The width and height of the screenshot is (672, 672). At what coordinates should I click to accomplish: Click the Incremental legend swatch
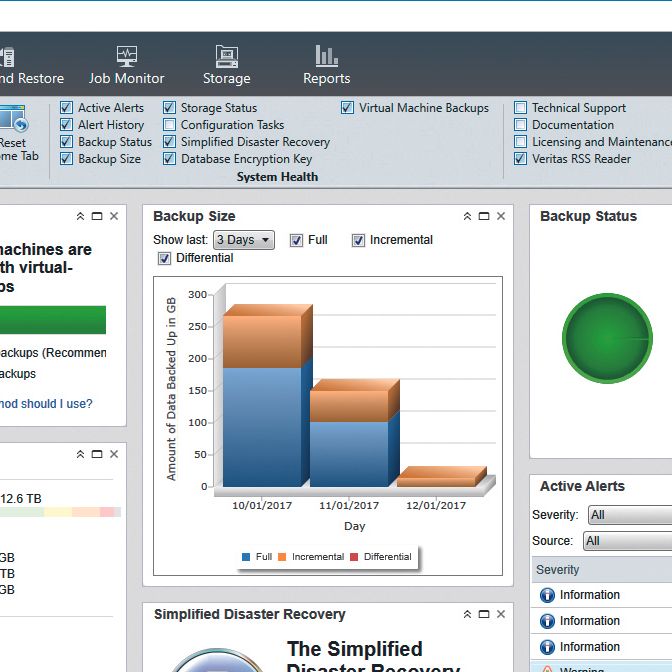pyautogui.click(x=282, y=557)
